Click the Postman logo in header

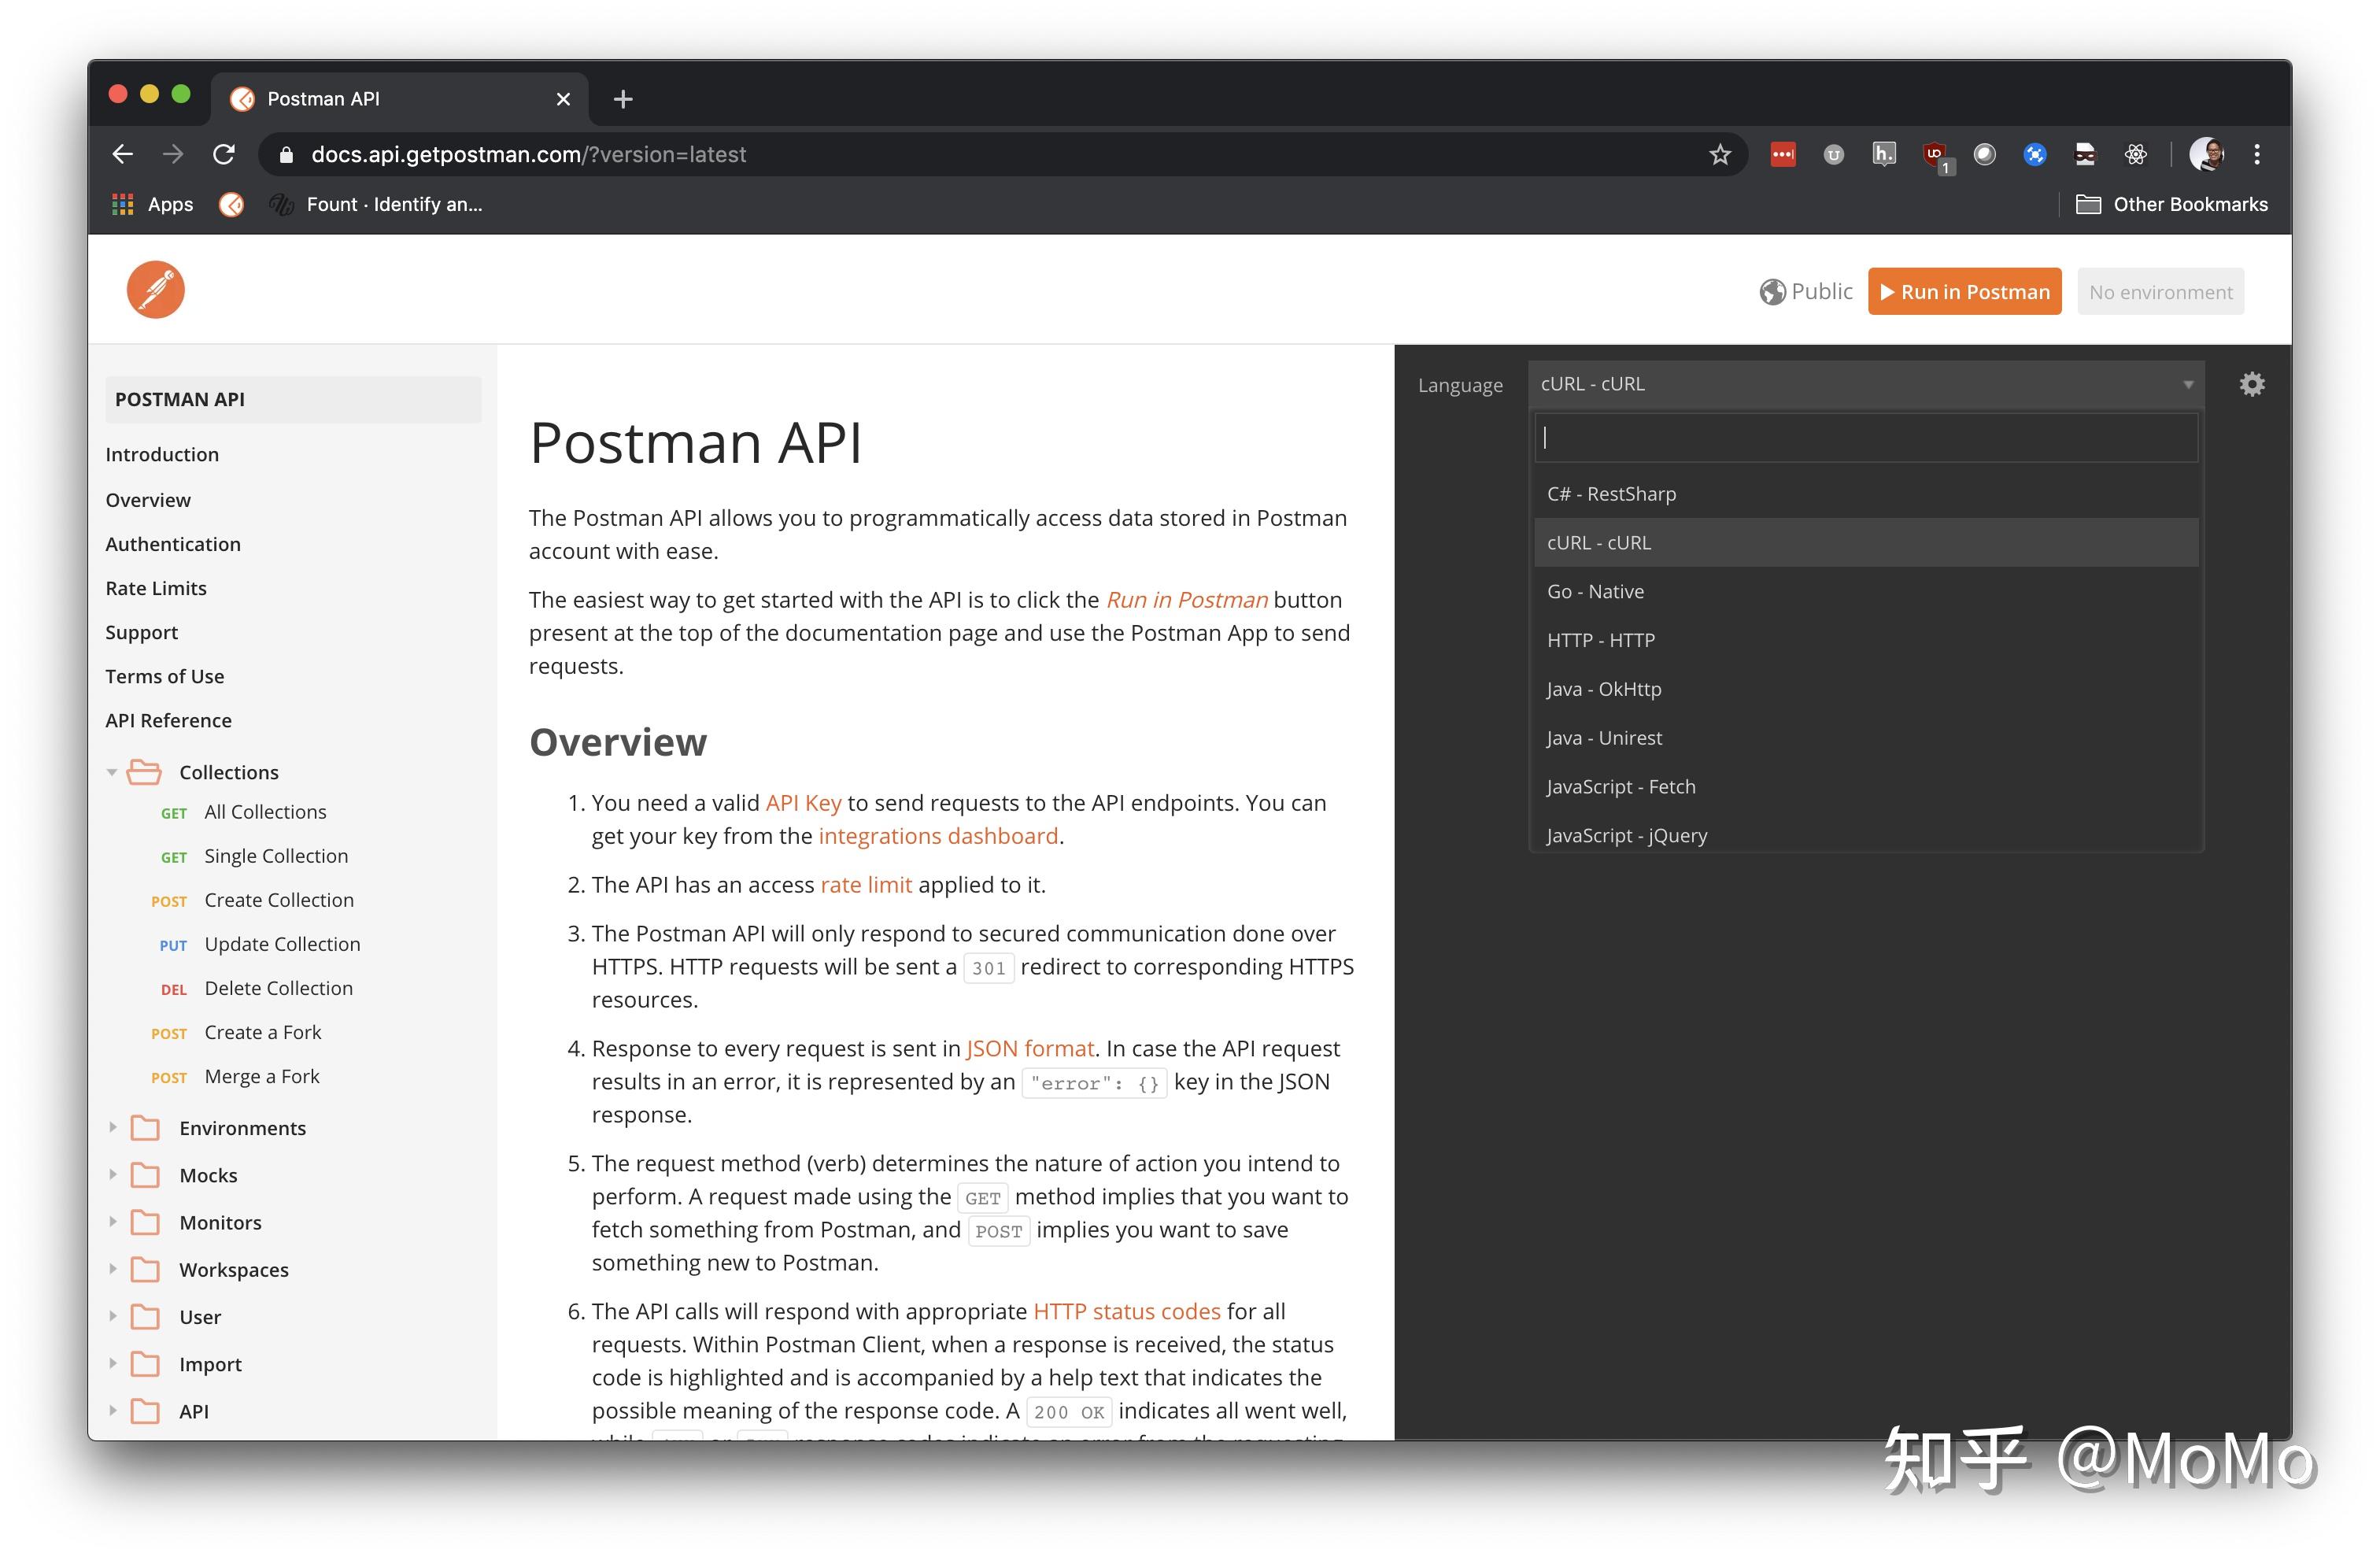(x=156, y=290)
